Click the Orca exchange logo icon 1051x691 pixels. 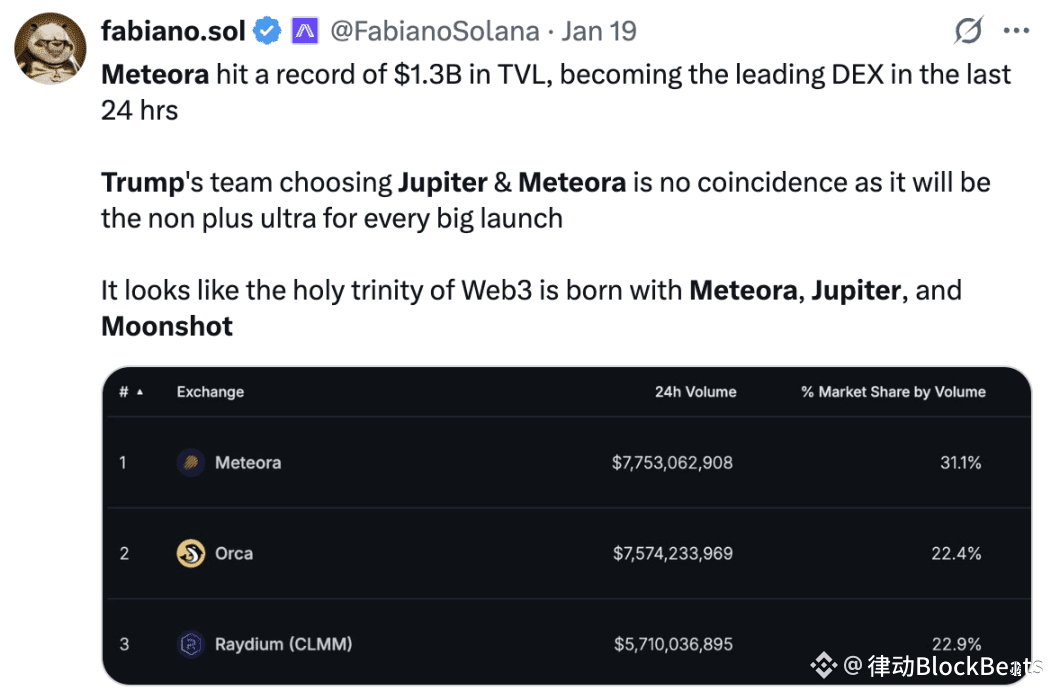191,553
